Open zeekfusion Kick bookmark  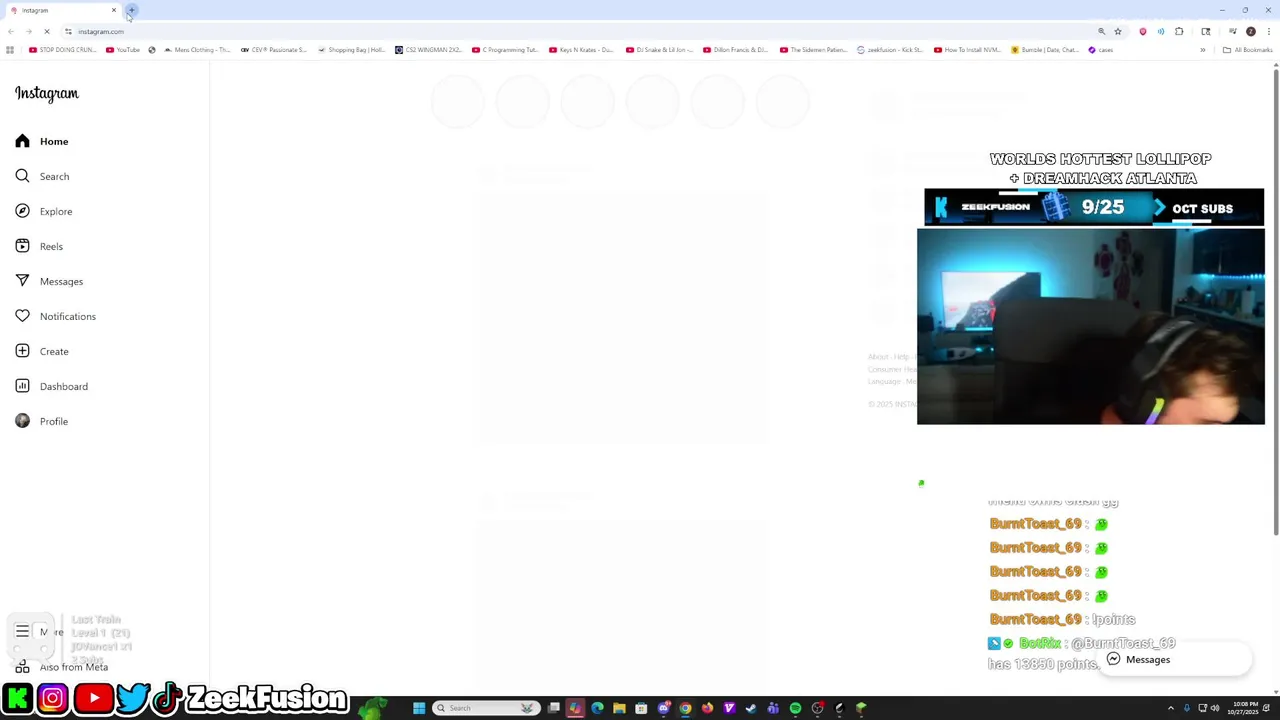pos(890,50)
